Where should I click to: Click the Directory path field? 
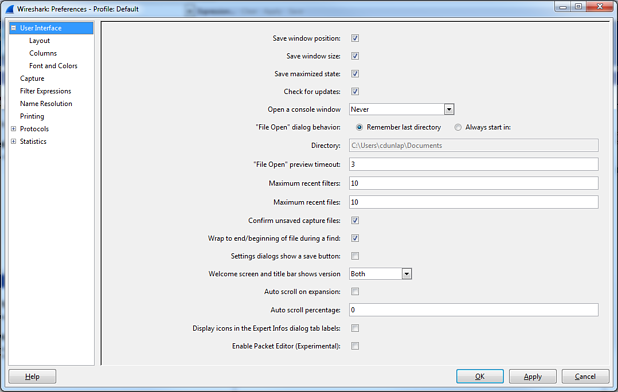point(474,145)
